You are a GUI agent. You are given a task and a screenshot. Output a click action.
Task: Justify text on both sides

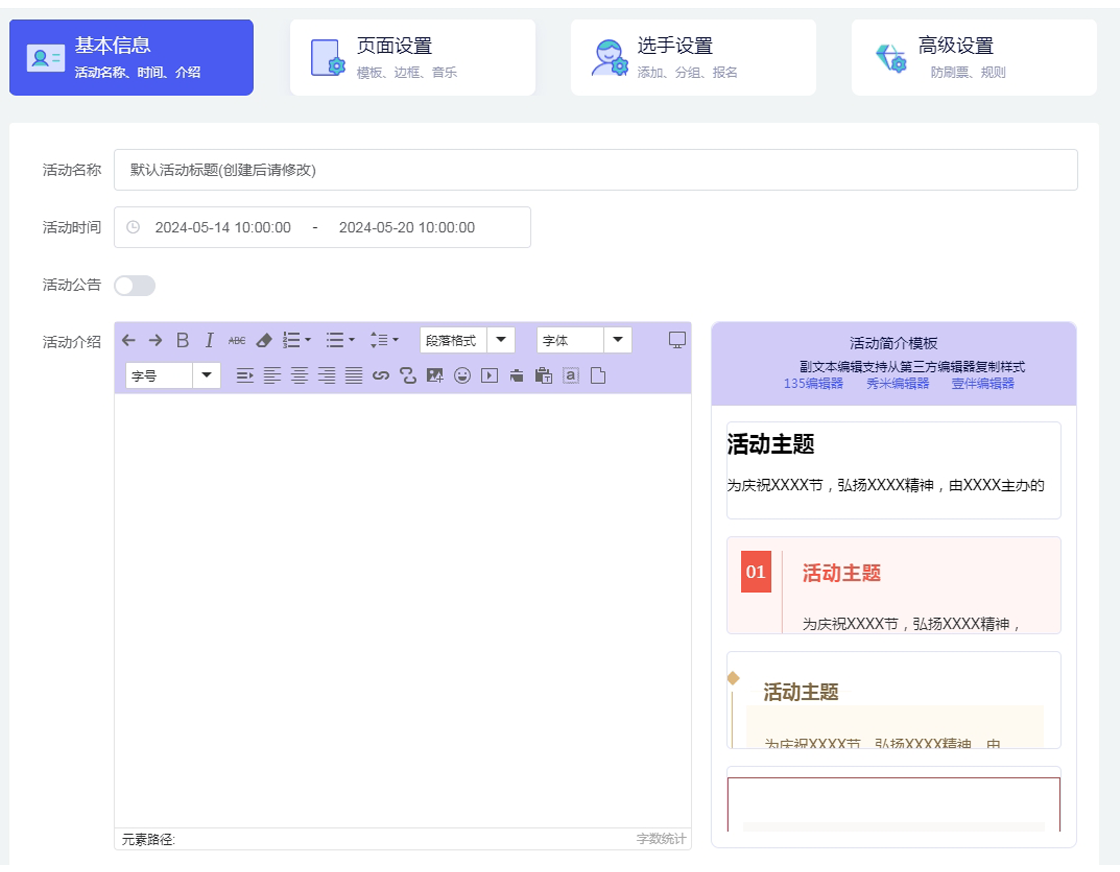coord(354,376)
